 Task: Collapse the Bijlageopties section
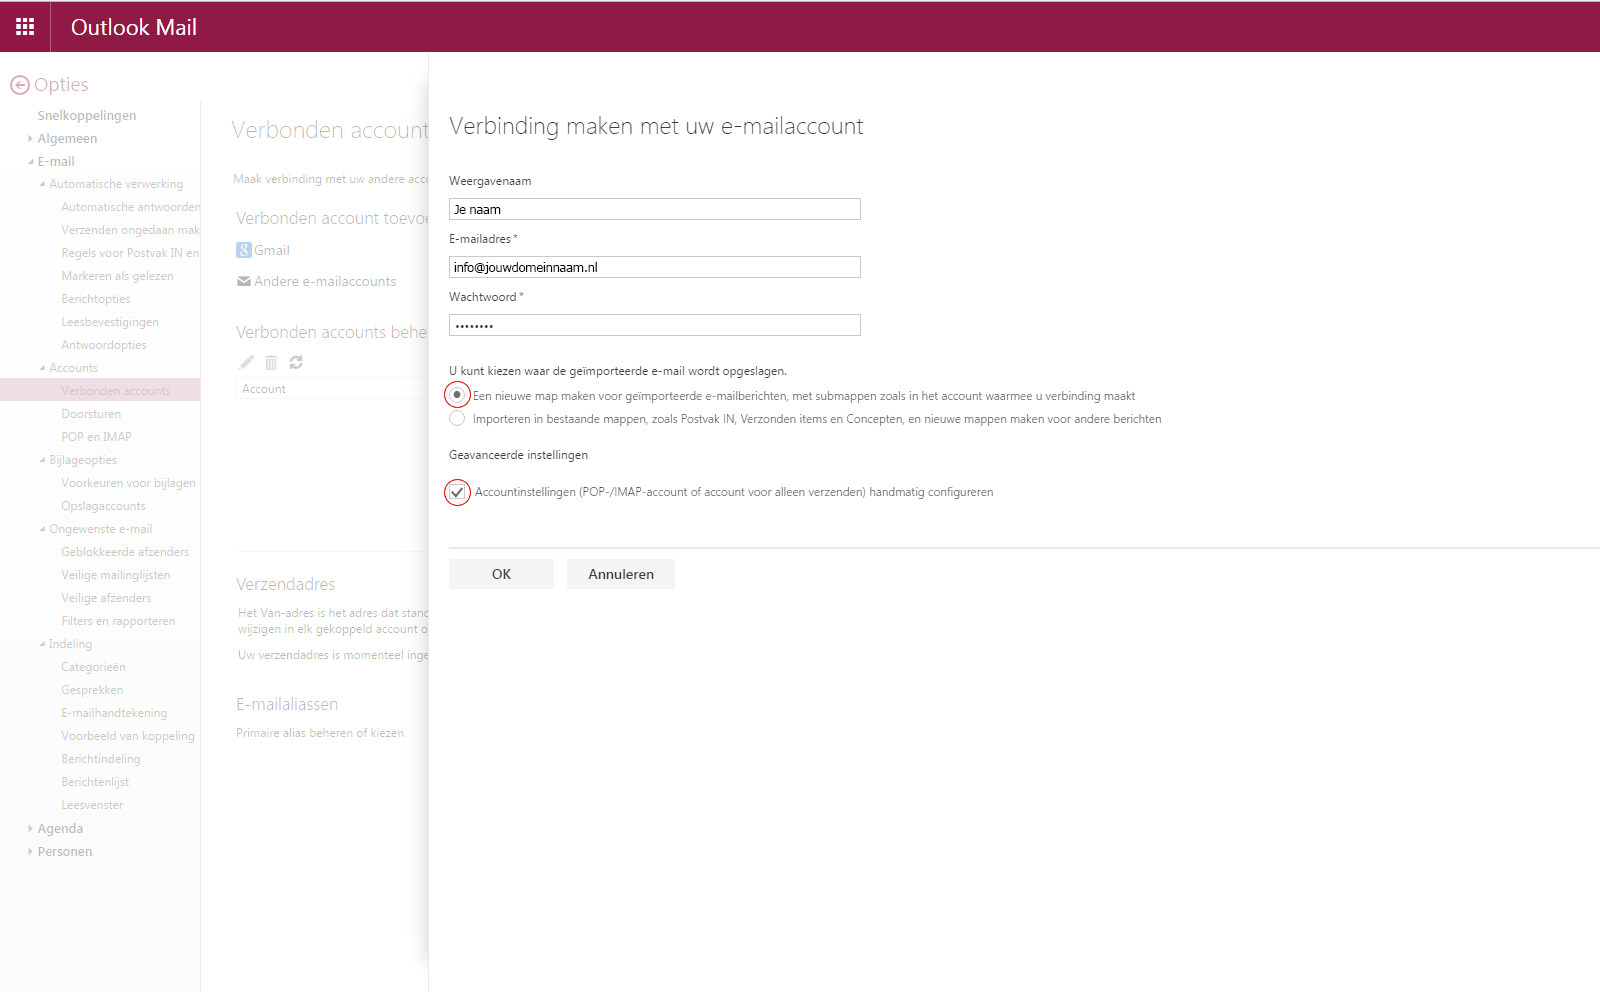(x=42, y=460)
